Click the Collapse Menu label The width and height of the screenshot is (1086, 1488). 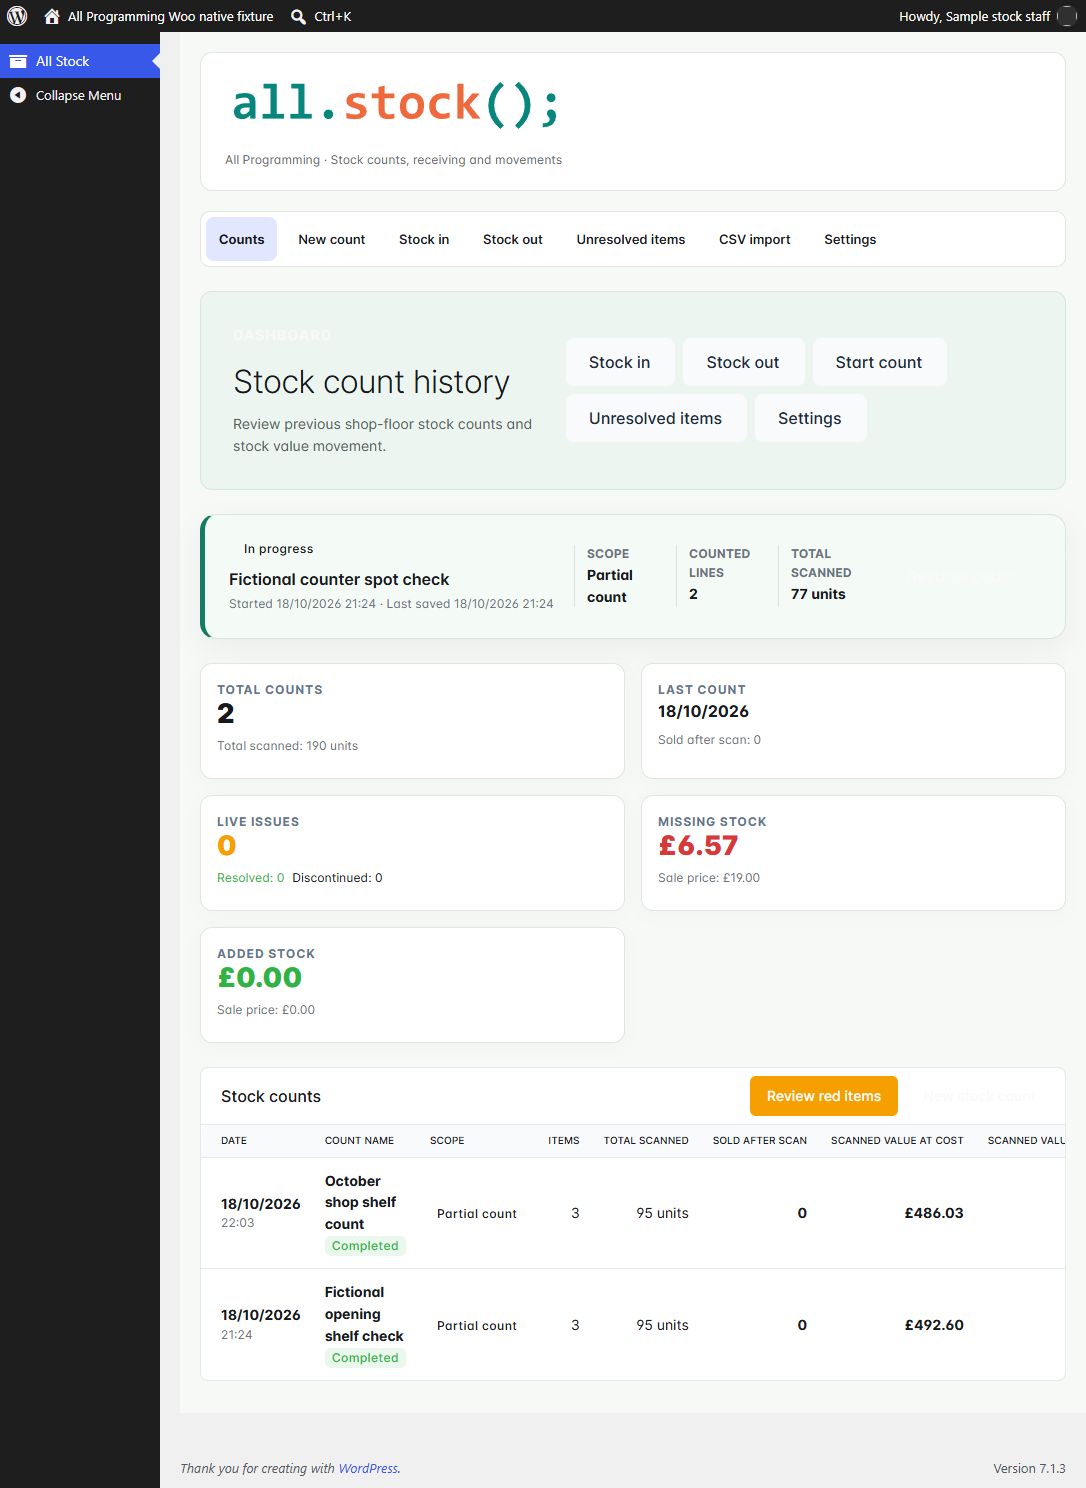click(x=78, y=95)
